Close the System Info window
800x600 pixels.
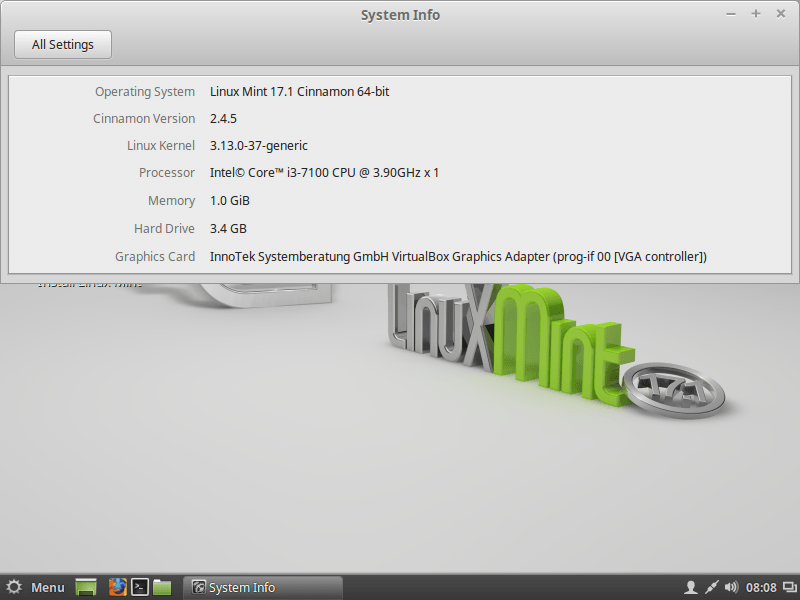click(781, 14)
